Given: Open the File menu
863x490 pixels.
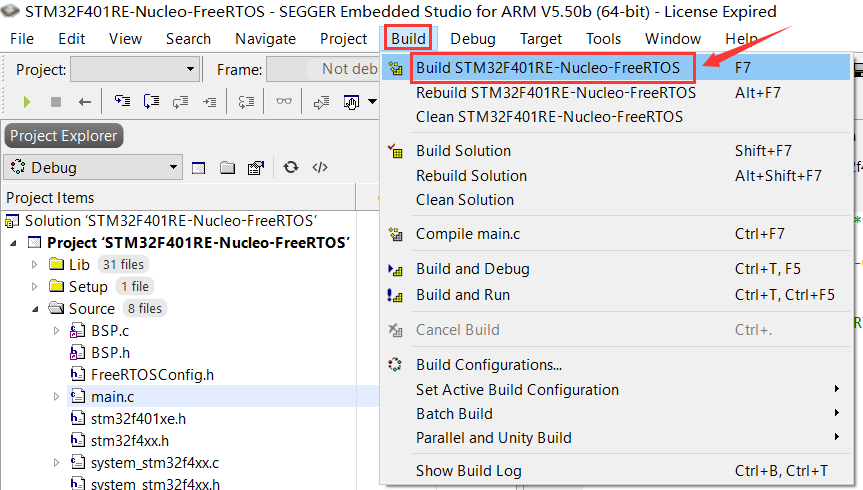Looking at the screenshot, I should click(x=22, y=39).
